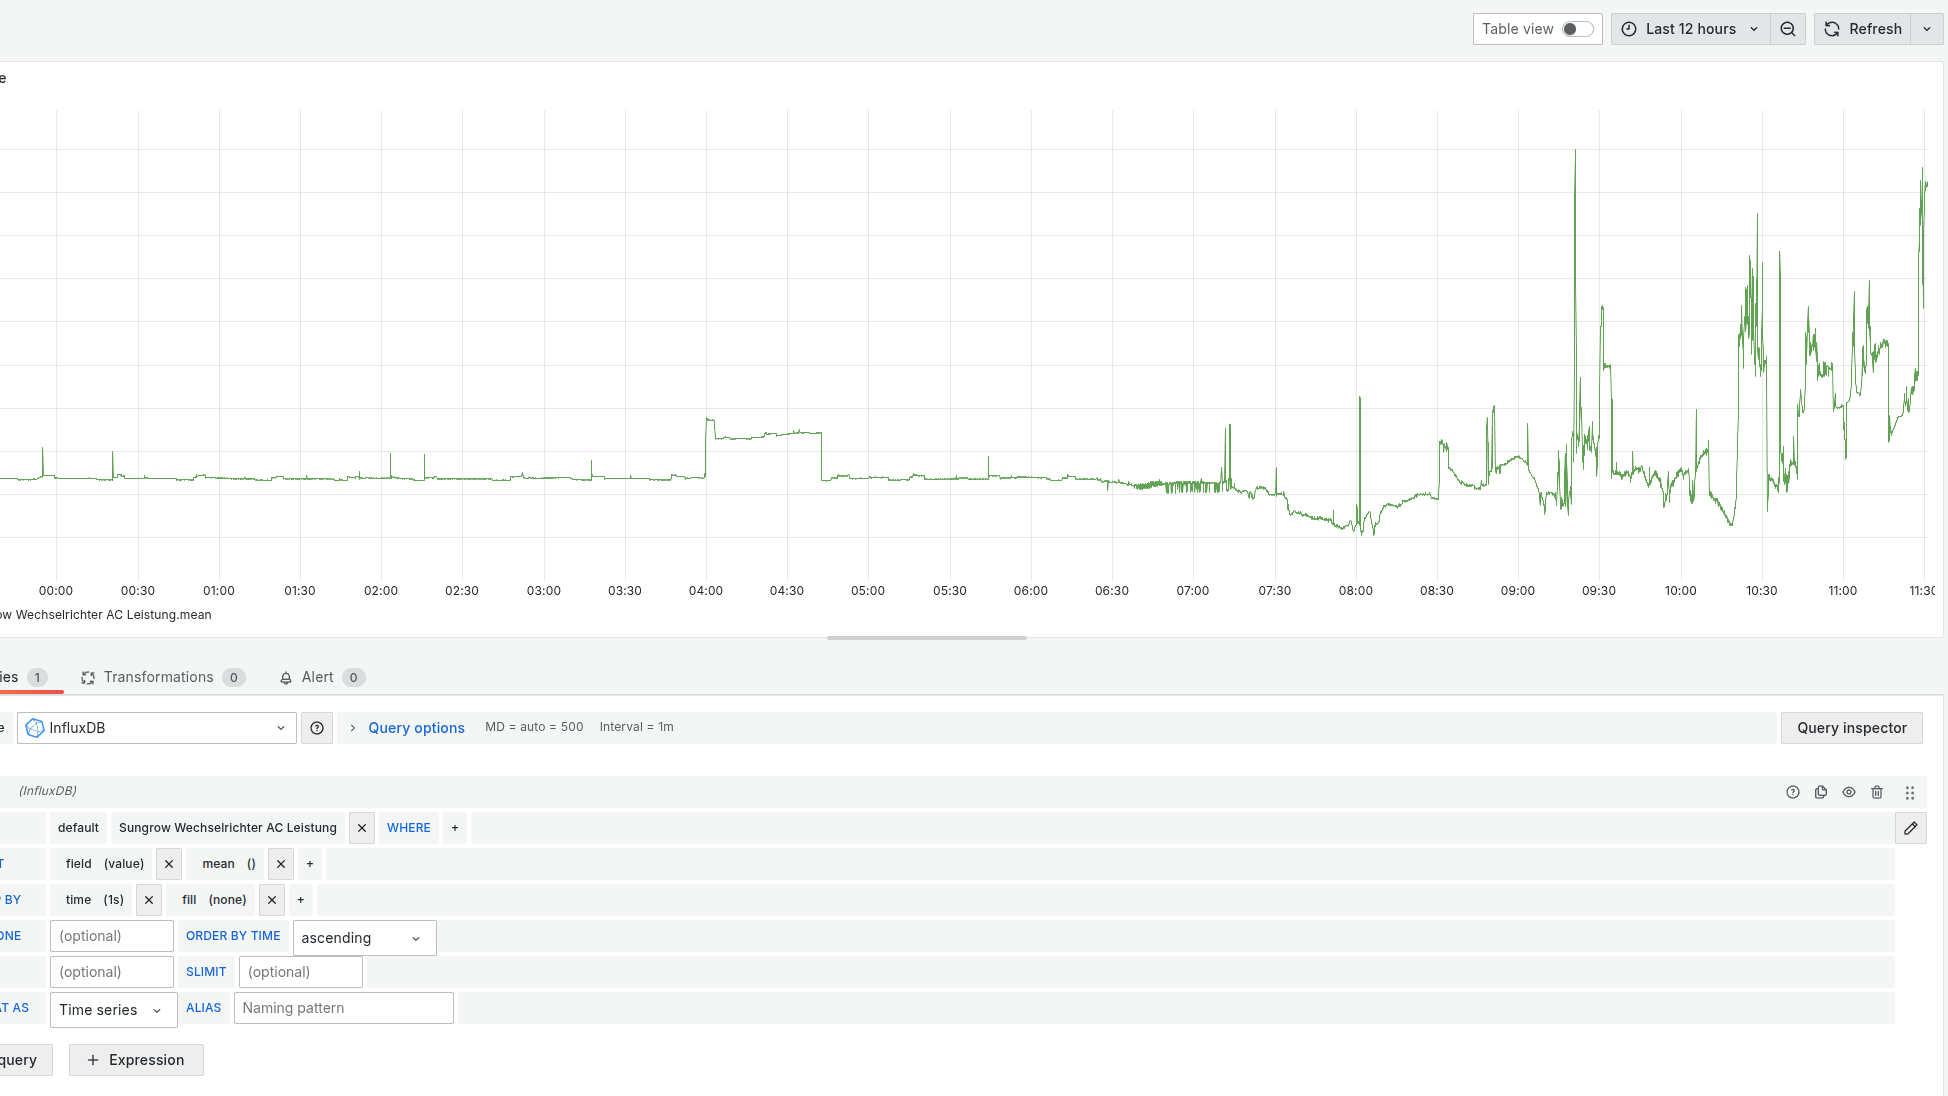
Task: Open datasource help icon beside InfluxDB picker
Action: click(317, 727)
